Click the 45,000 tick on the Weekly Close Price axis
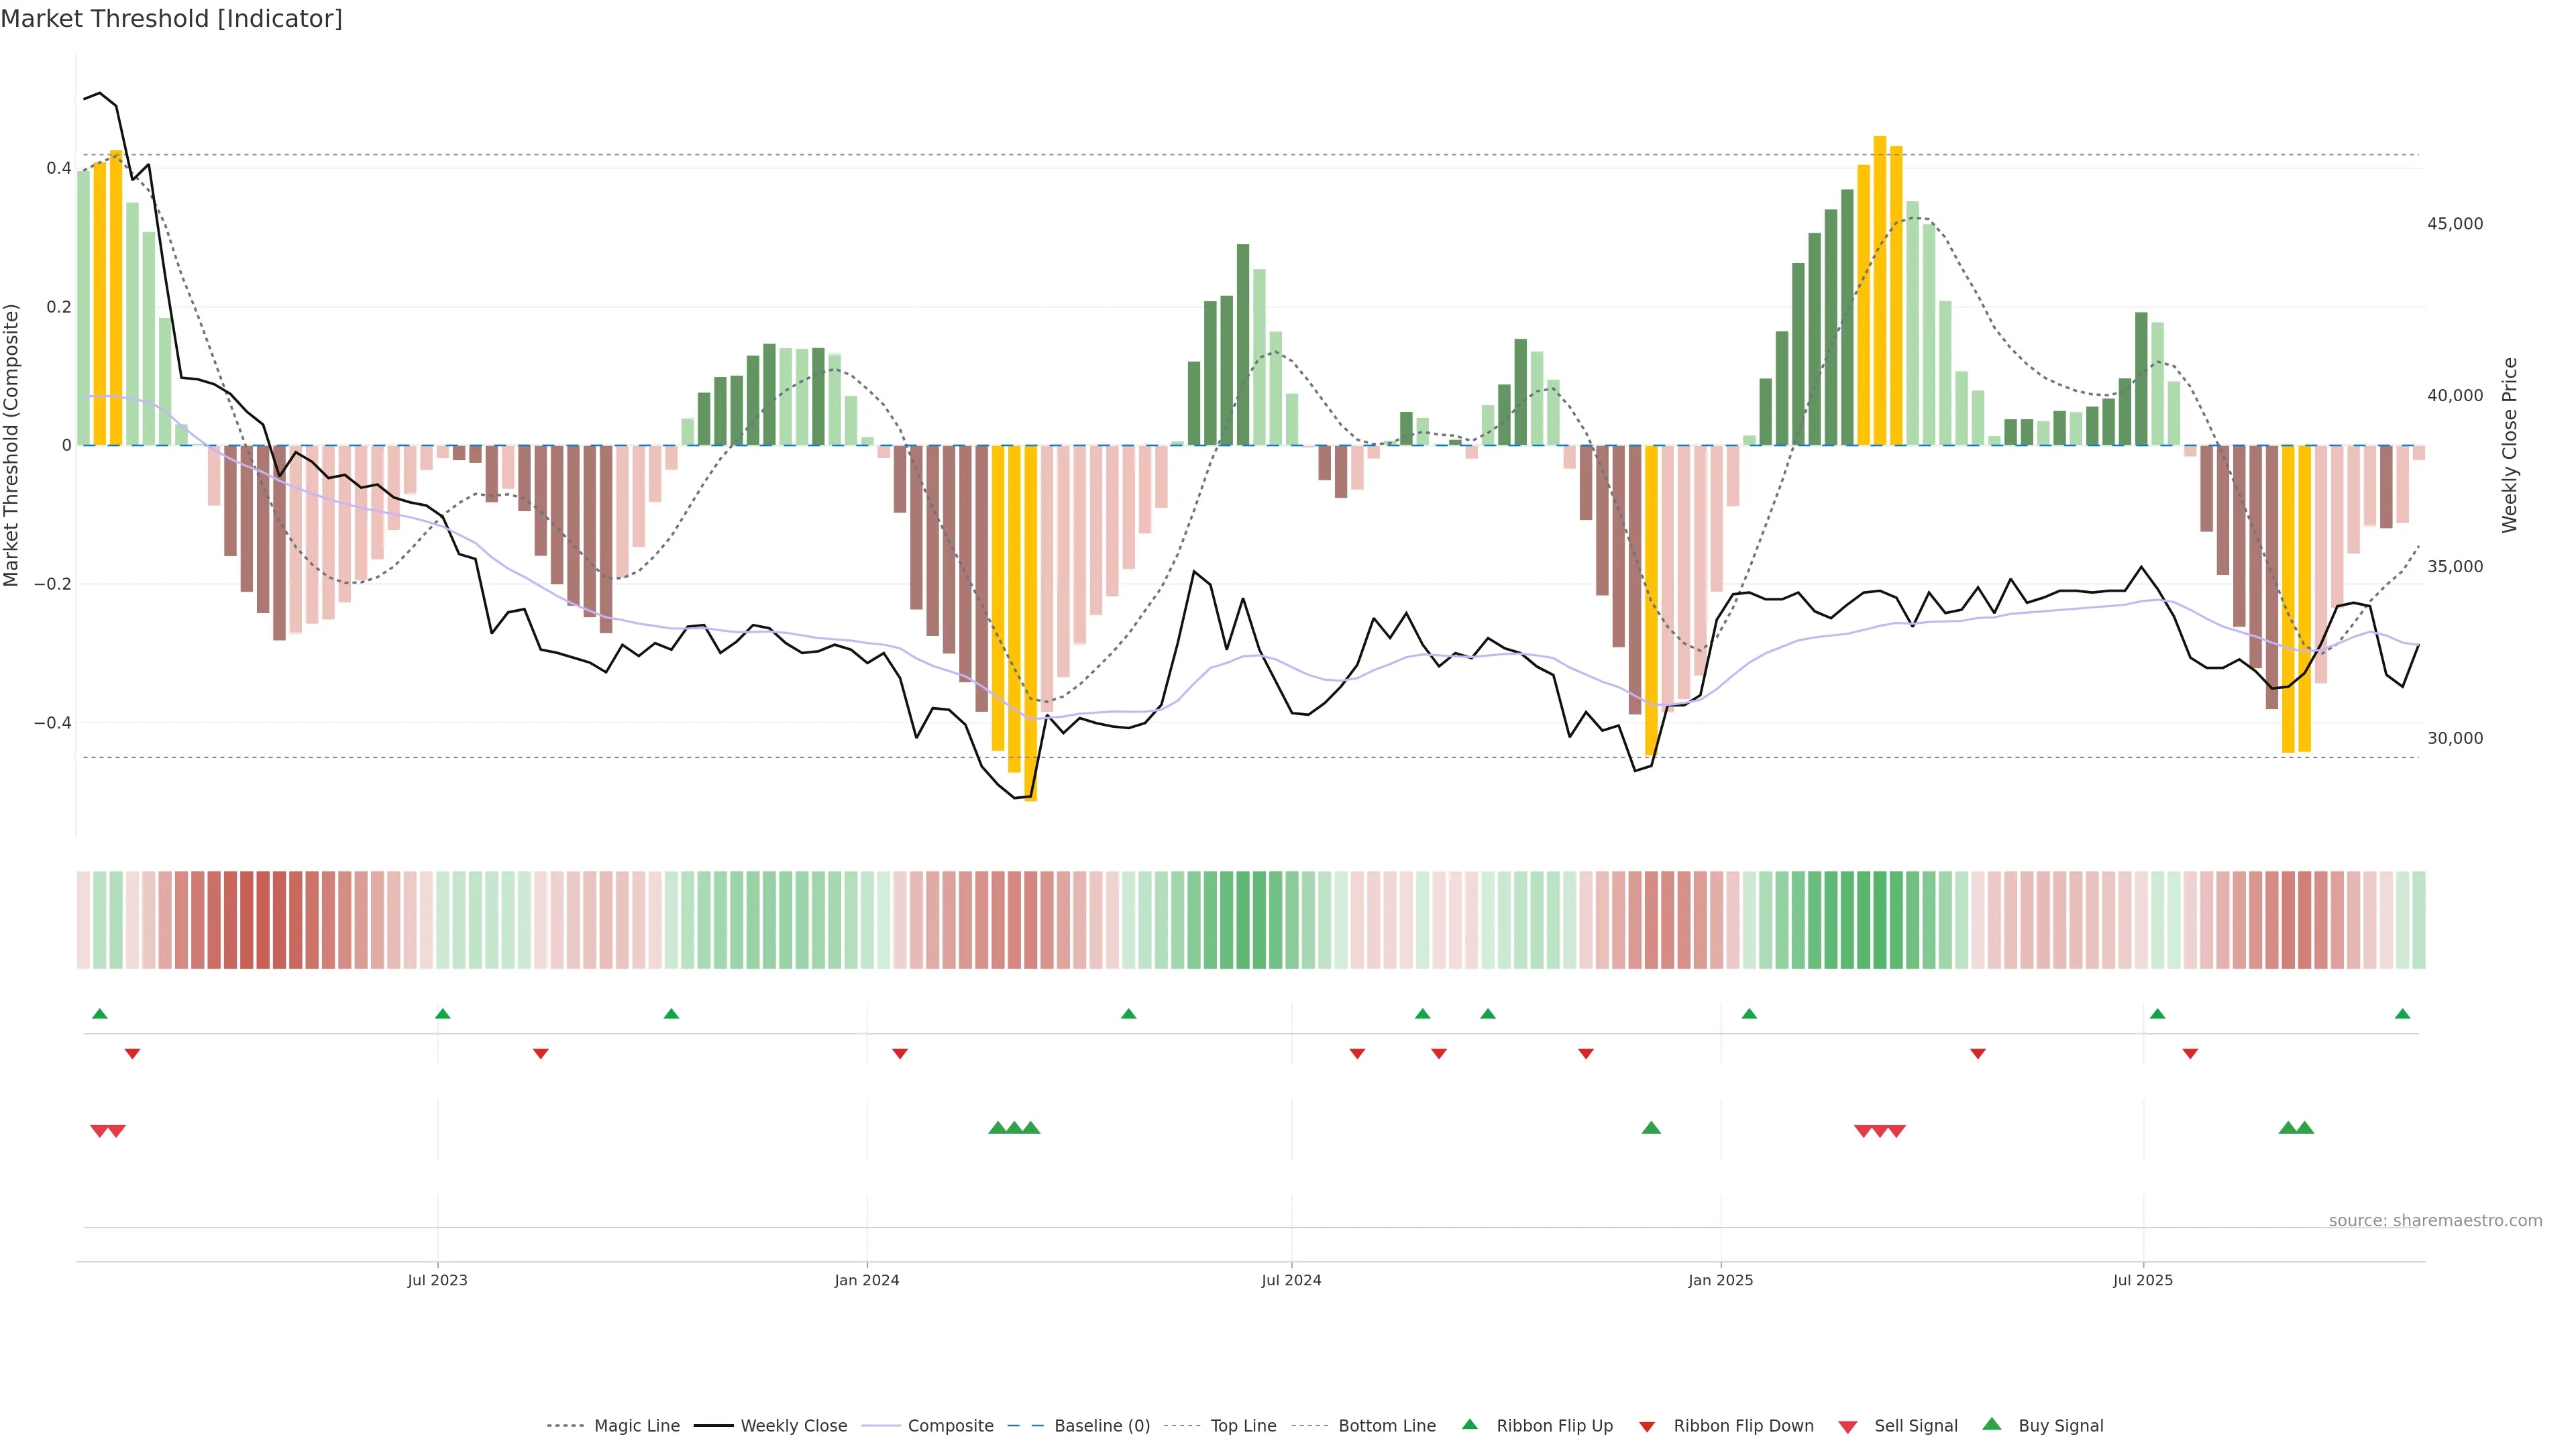This screenshot has height=1449, width=2576. point(2454,224)
